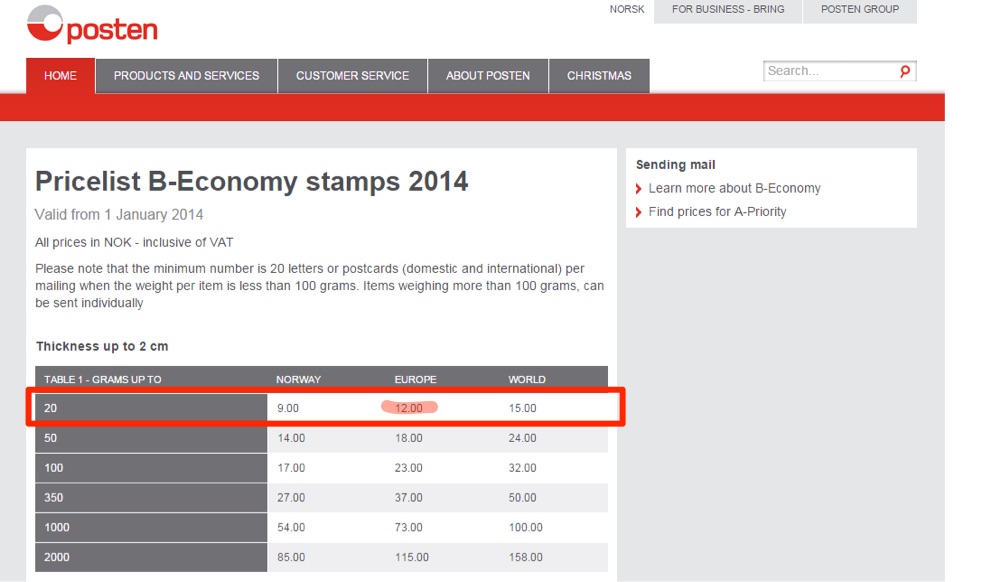Click the EUROPE column header
The width and height of the screenshot is (986, 582).
tap(415, 380)
